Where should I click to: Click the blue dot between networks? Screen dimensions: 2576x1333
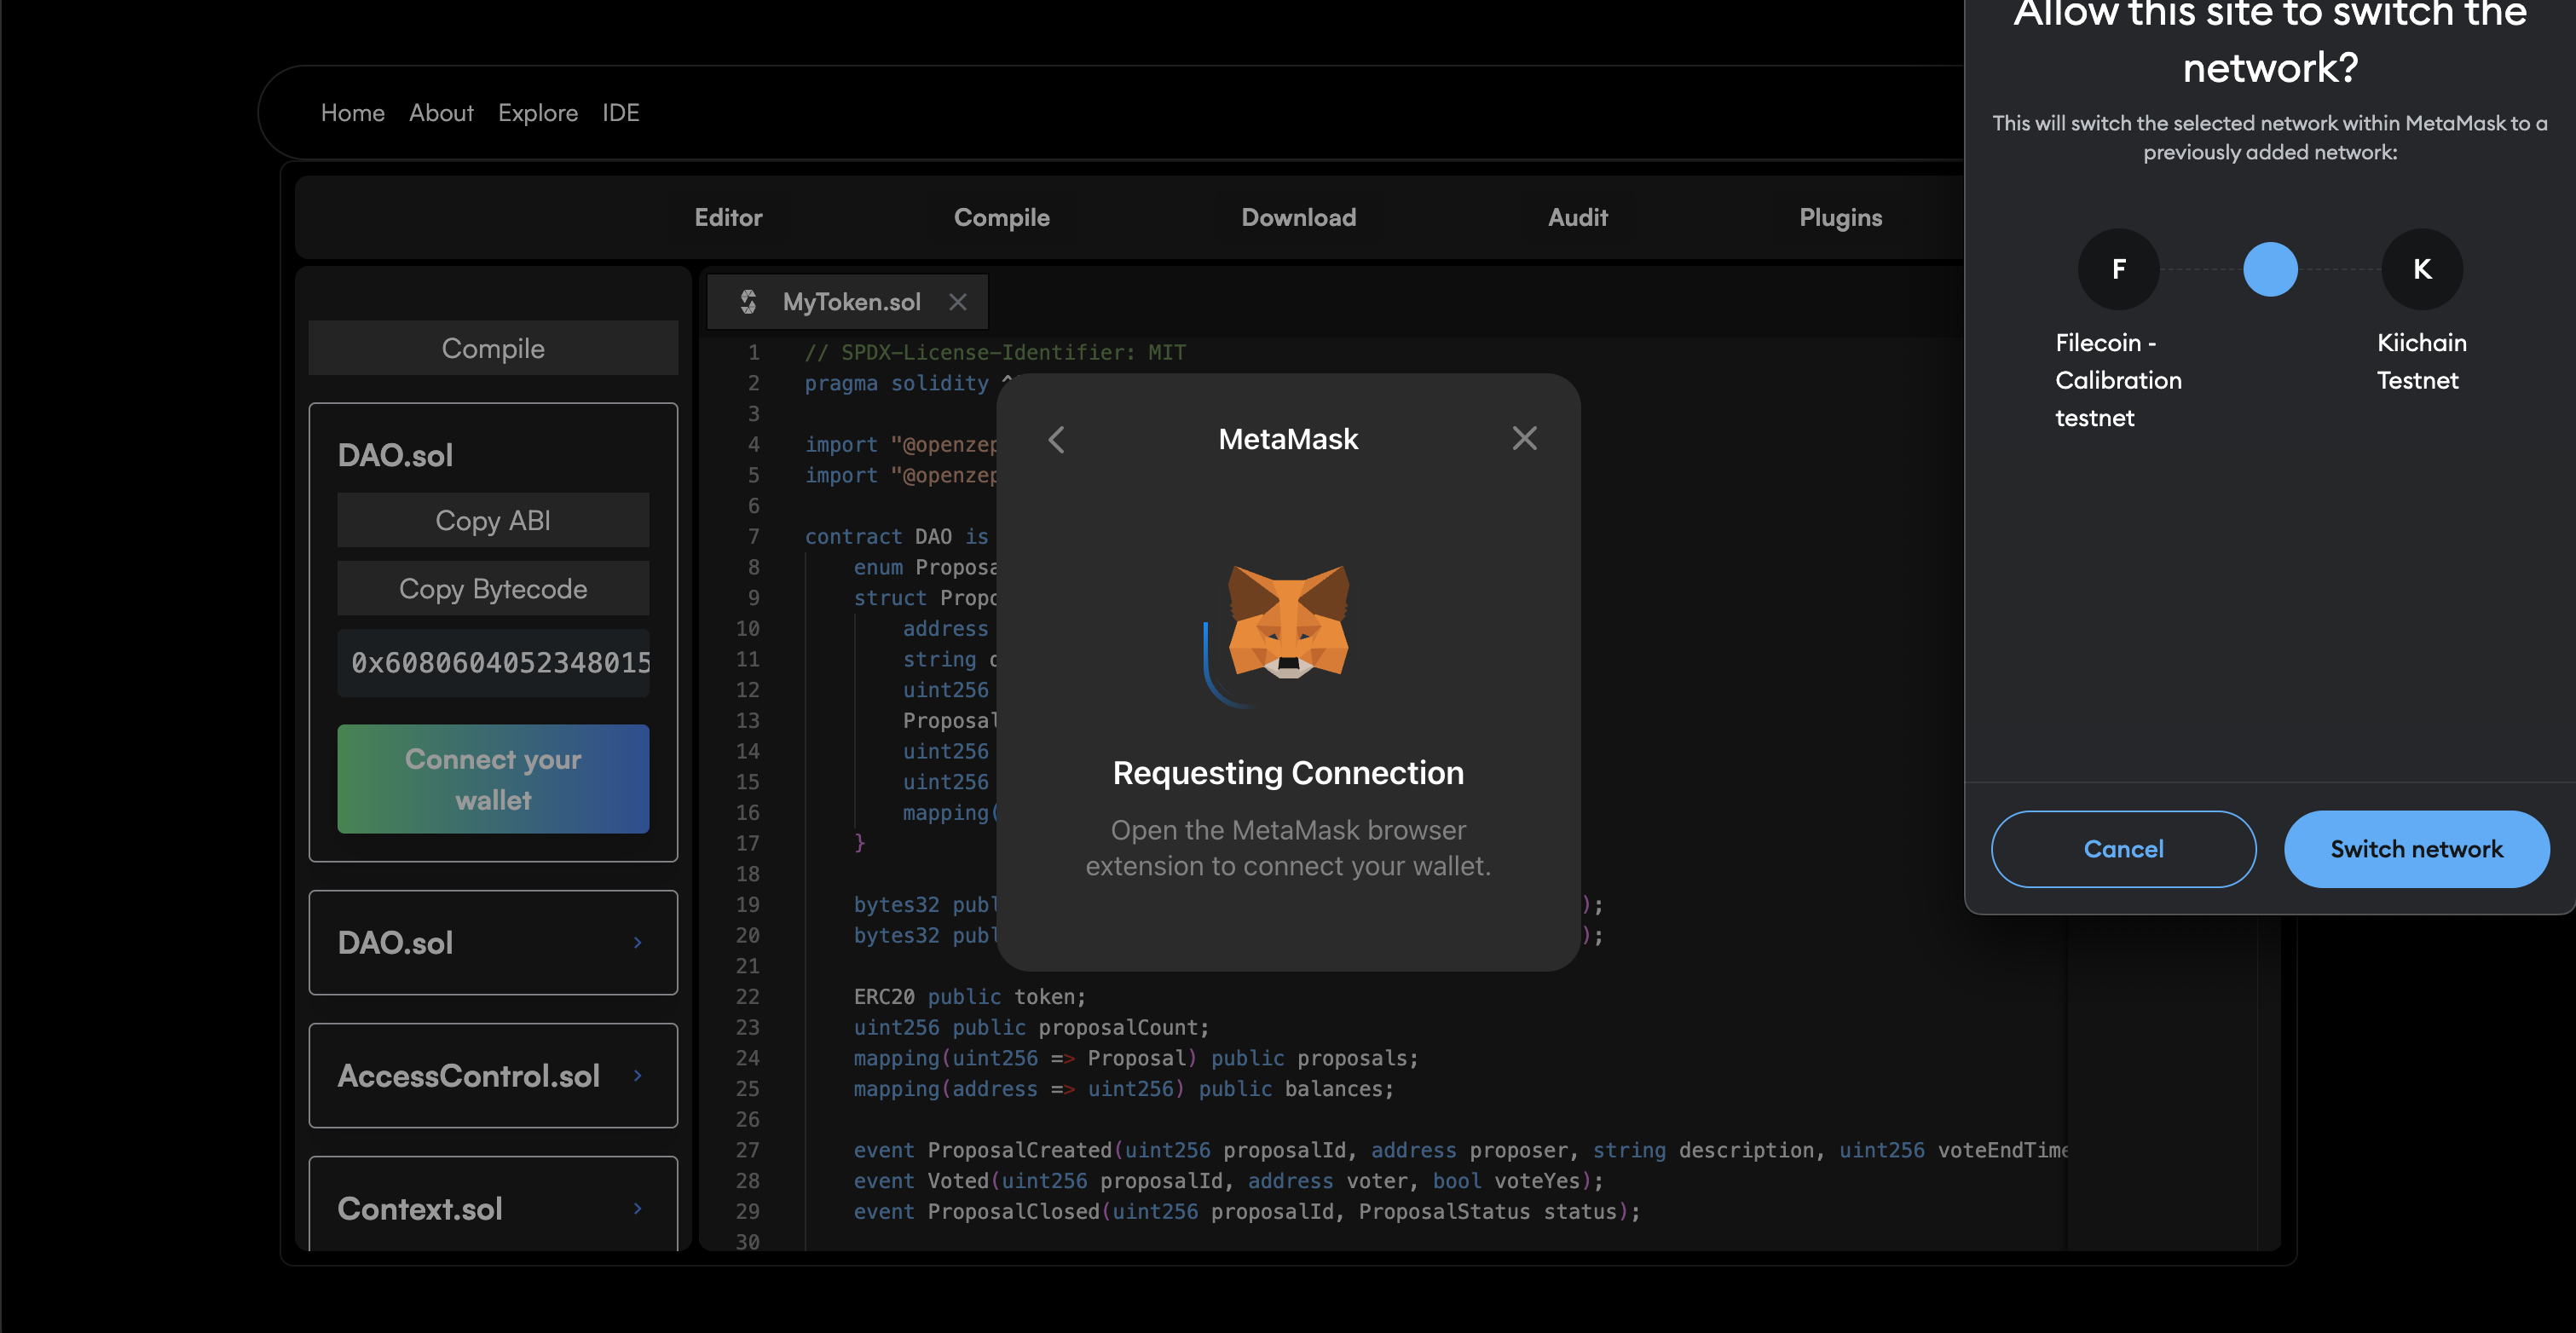pos(2270,269)
